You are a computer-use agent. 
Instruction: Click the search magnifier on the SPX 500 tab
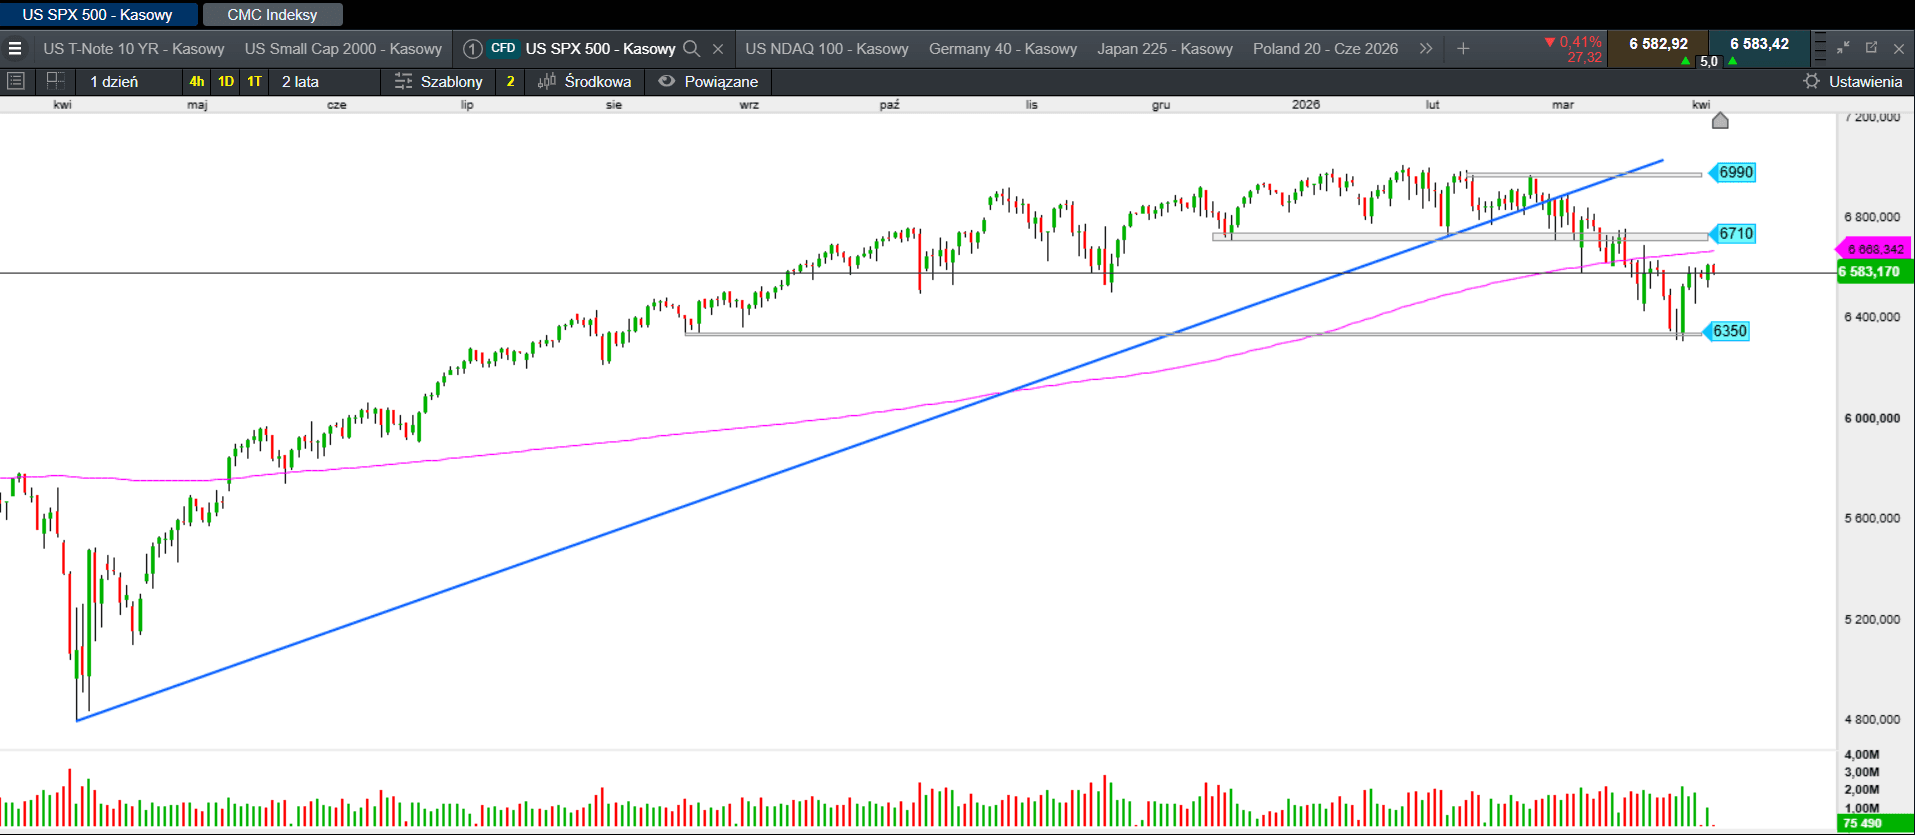coord(691,48)
